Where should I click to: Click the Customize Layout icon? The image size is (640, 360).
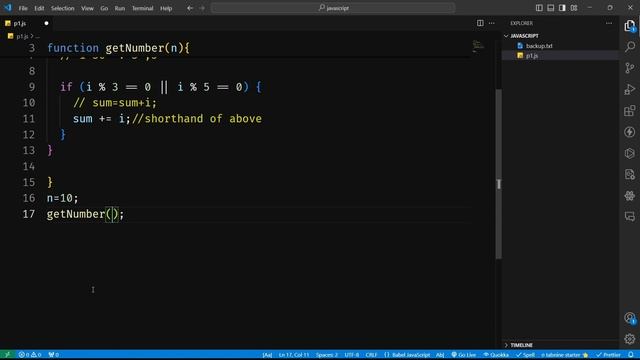coord(574,8)
